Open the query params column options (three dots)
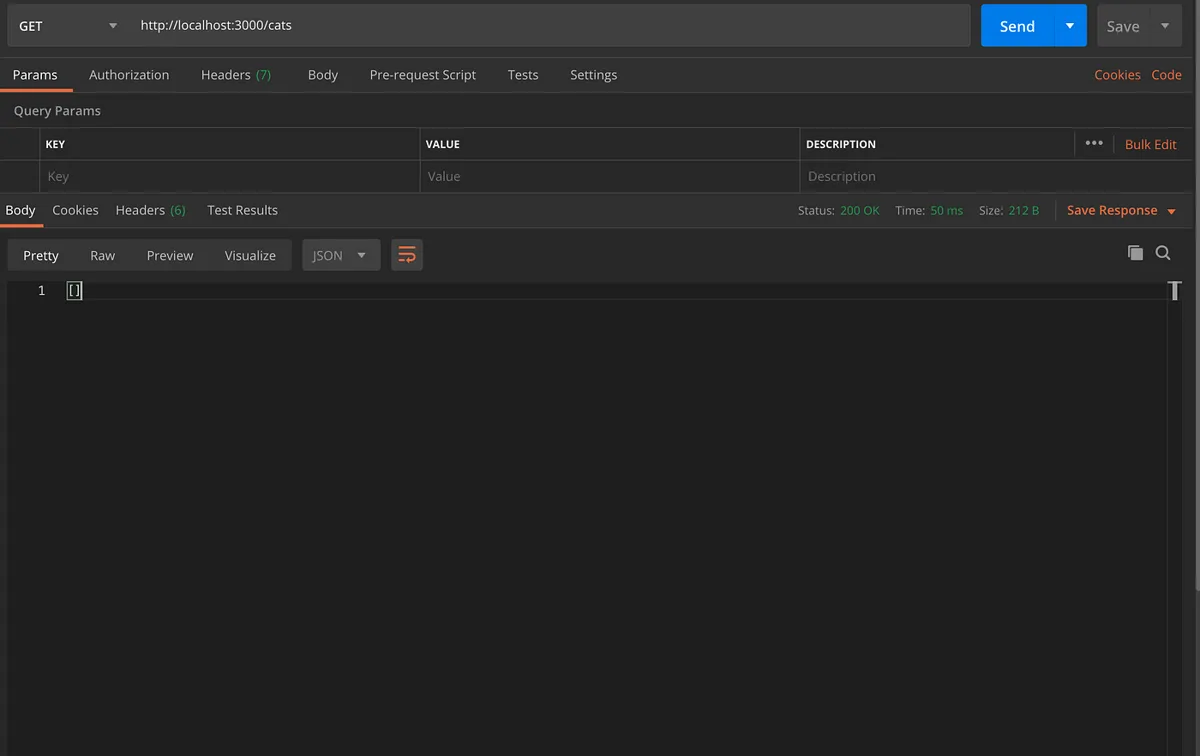The height and width of the screenshot is (756, 1200). pyautogui.click(x=1094, y=143)
